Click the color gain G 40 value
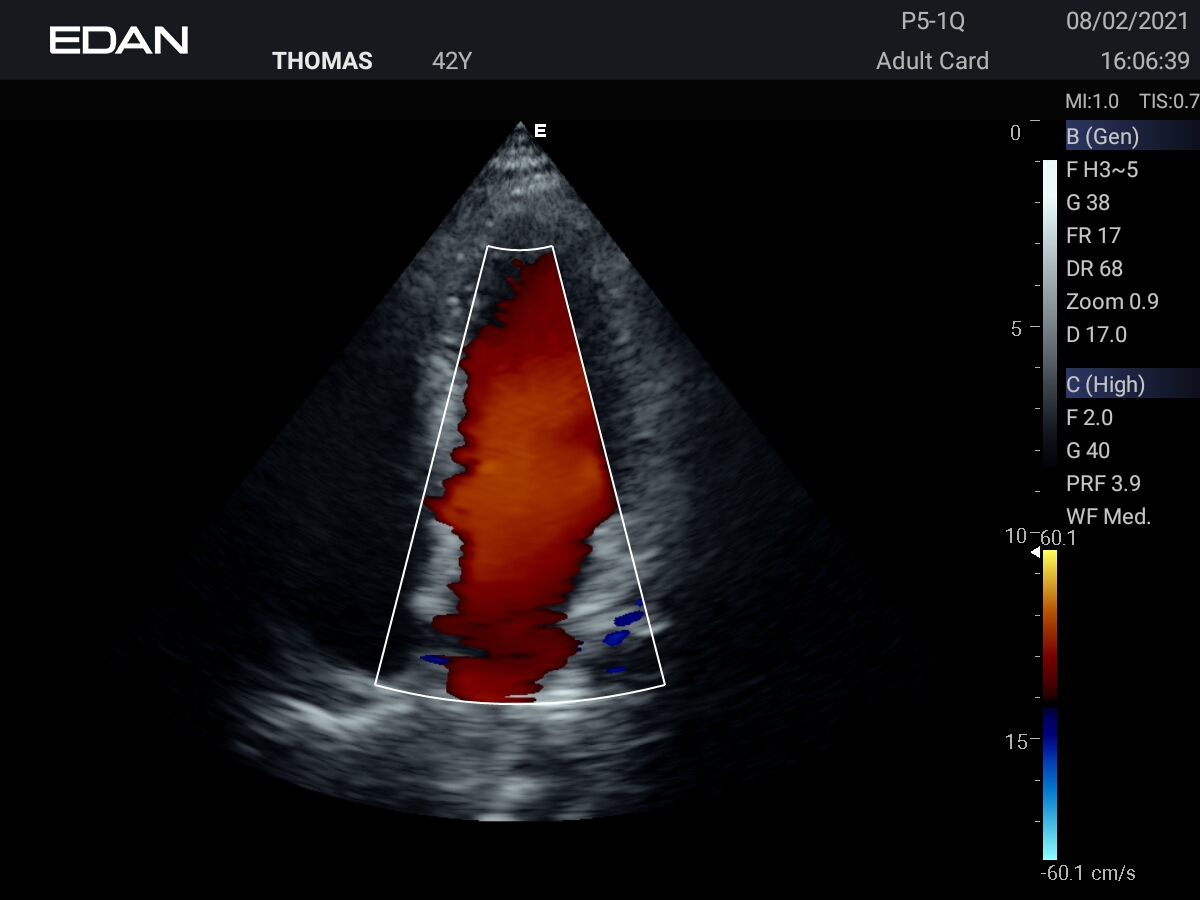Viewport: 1200px width, 900px height. click(x=1088, y=451)
